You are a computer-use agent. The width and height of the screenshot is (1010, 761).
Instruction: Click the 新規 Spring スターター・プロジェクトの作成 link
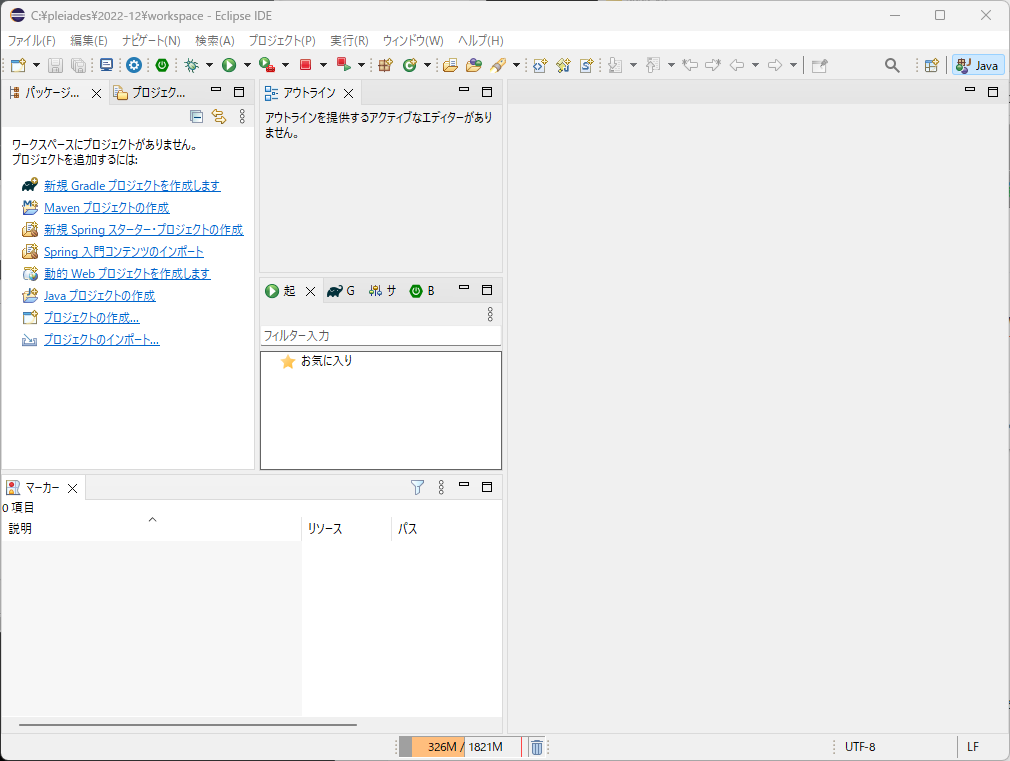tap(144, 229)
